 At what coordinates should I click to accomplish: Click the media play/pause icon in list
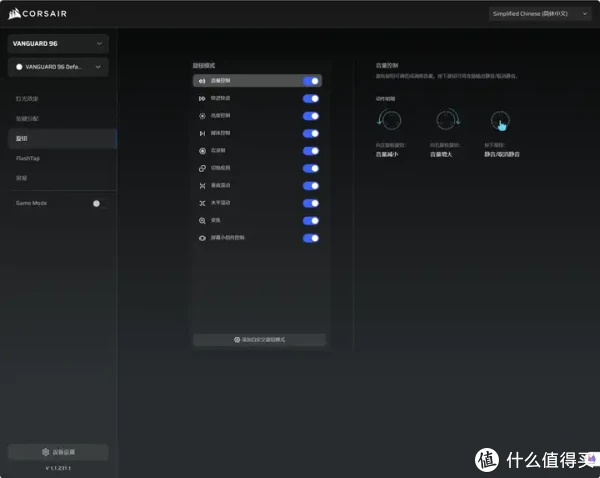tap(202, 133)
